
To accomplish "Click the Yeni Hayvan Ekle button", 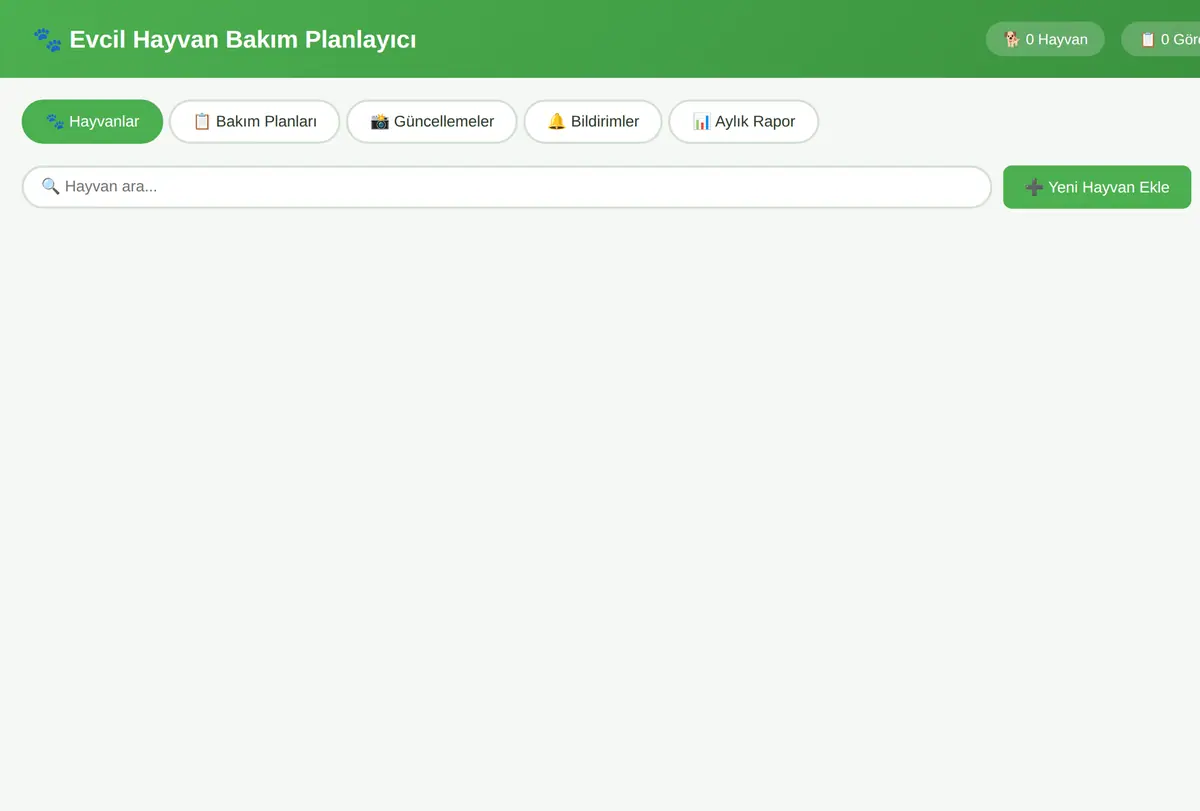I will (x=1097, y=187).
